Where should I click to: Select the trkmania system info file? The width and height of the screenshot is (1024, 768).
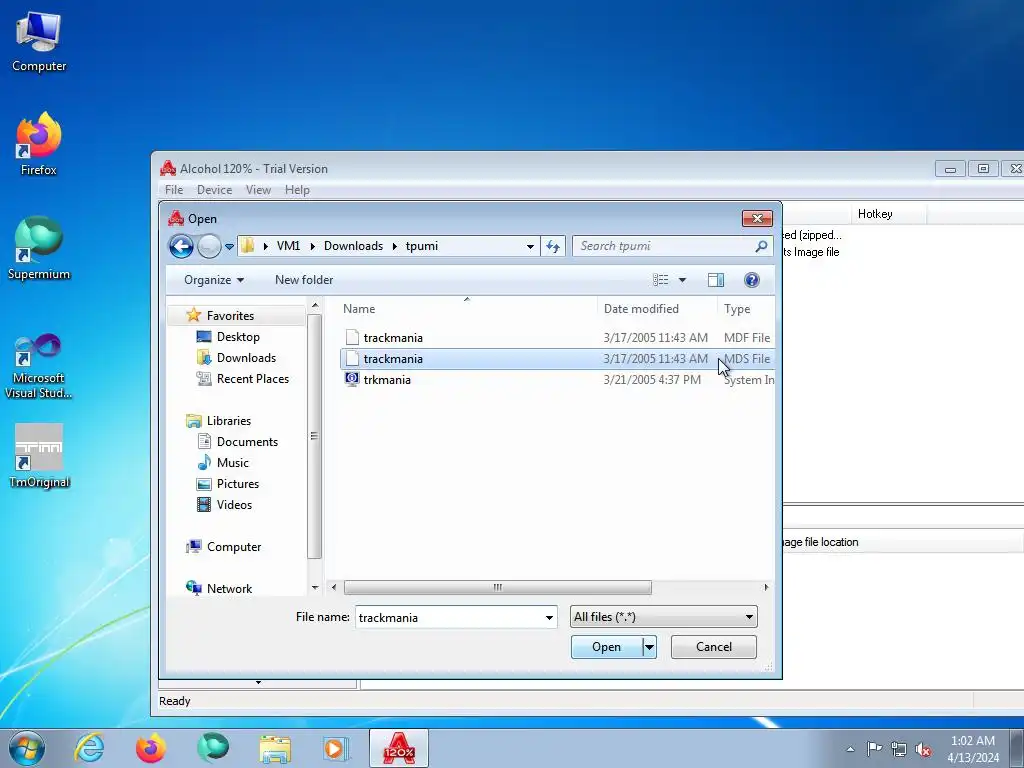tap(557, 380)
